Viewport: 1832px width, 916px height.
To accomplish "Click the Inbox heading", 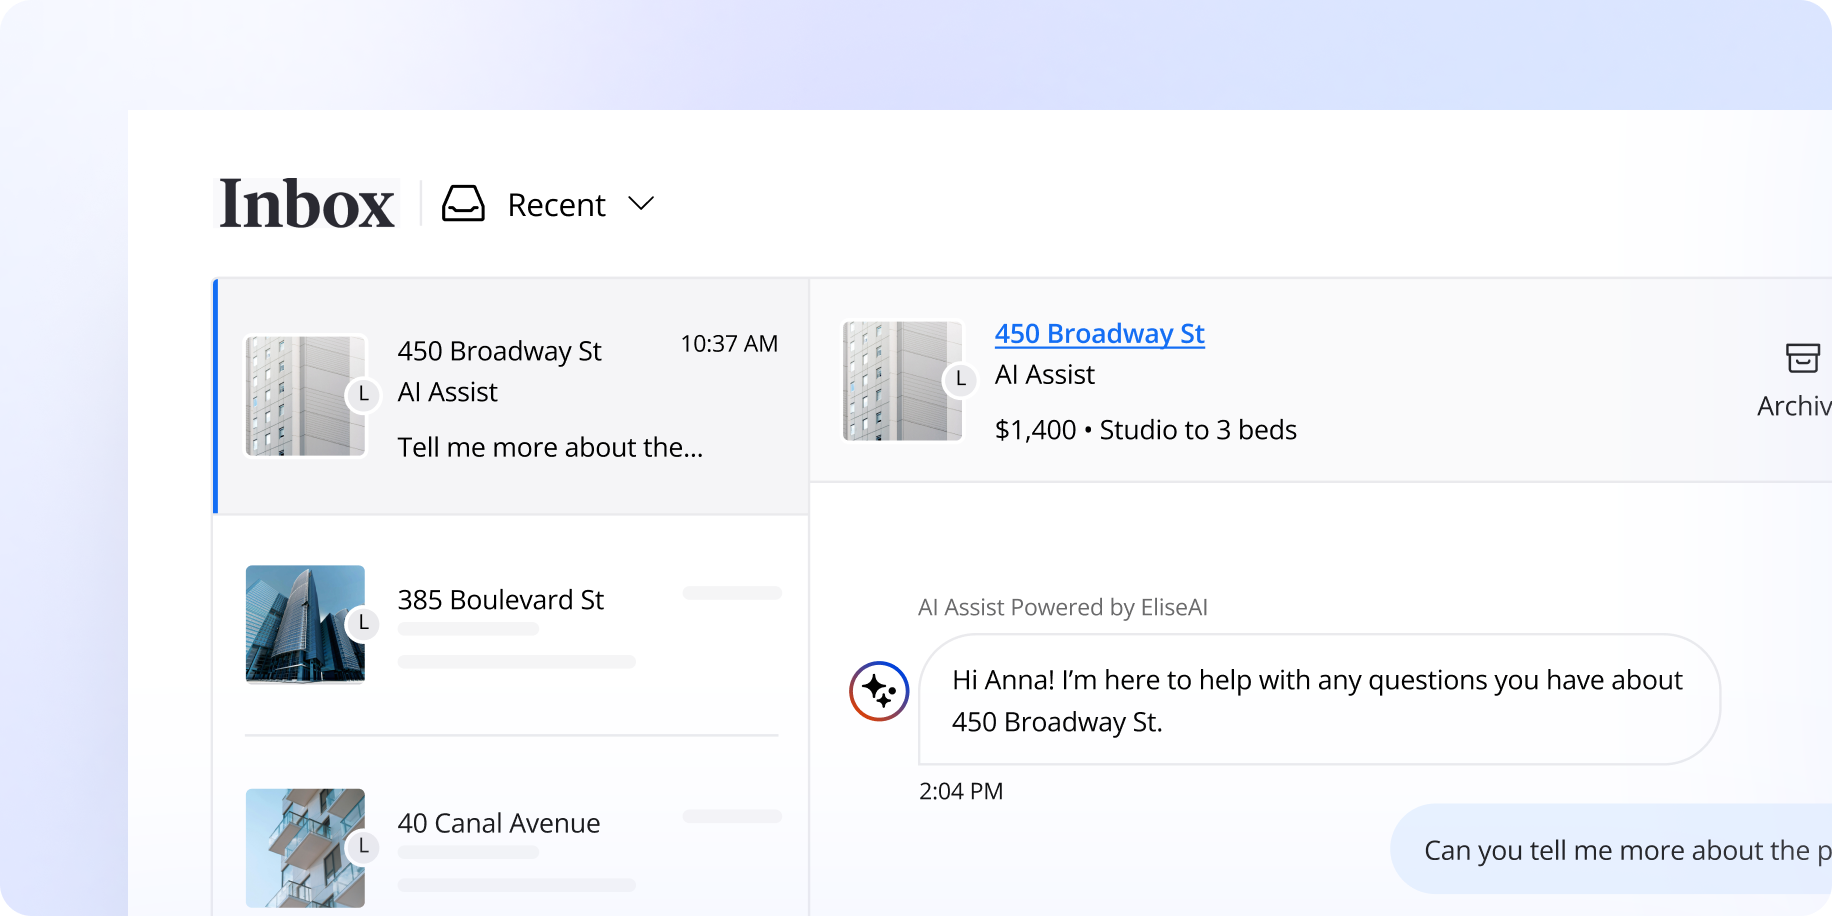I will tap(306, 204).
